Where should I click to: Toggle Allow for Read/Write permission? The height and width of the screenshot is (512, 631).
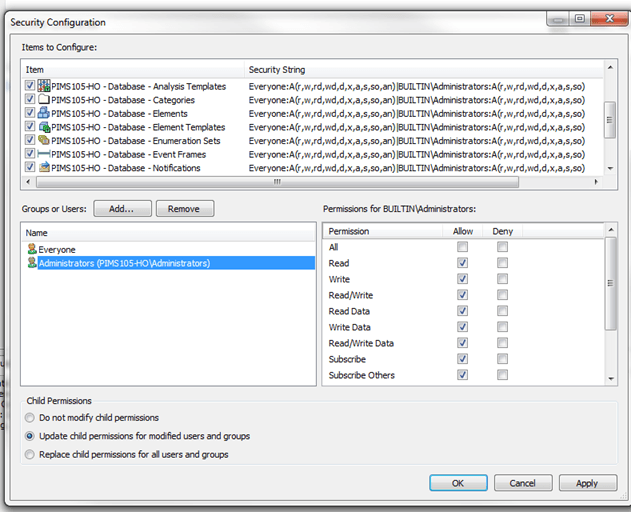coord(462,295)
